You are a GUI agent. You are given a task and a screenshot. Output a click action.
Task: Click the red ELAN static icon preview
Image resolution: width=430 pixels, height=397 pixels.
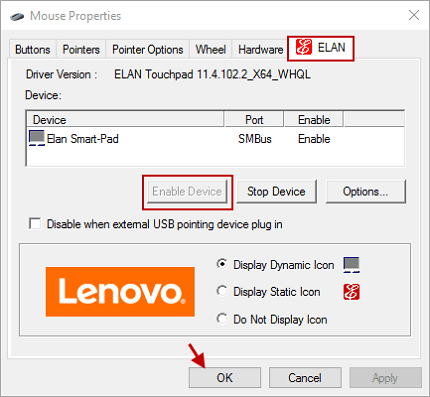pyautogui.click(x=351, y=292)
